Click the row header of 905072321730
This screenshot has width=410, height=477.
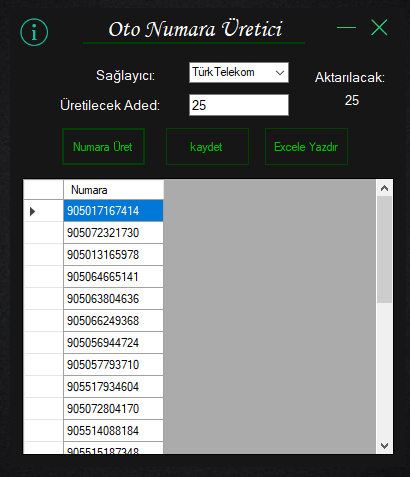(x=44, y=233)
